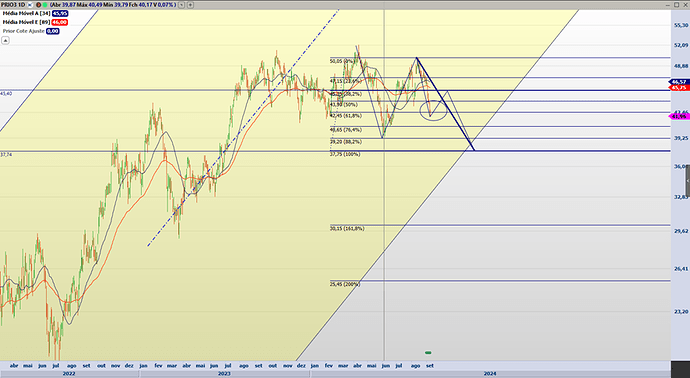Click the 2023 year segment on time axis
The width and height of the screenshot is (690, 378).
(224, 374)
